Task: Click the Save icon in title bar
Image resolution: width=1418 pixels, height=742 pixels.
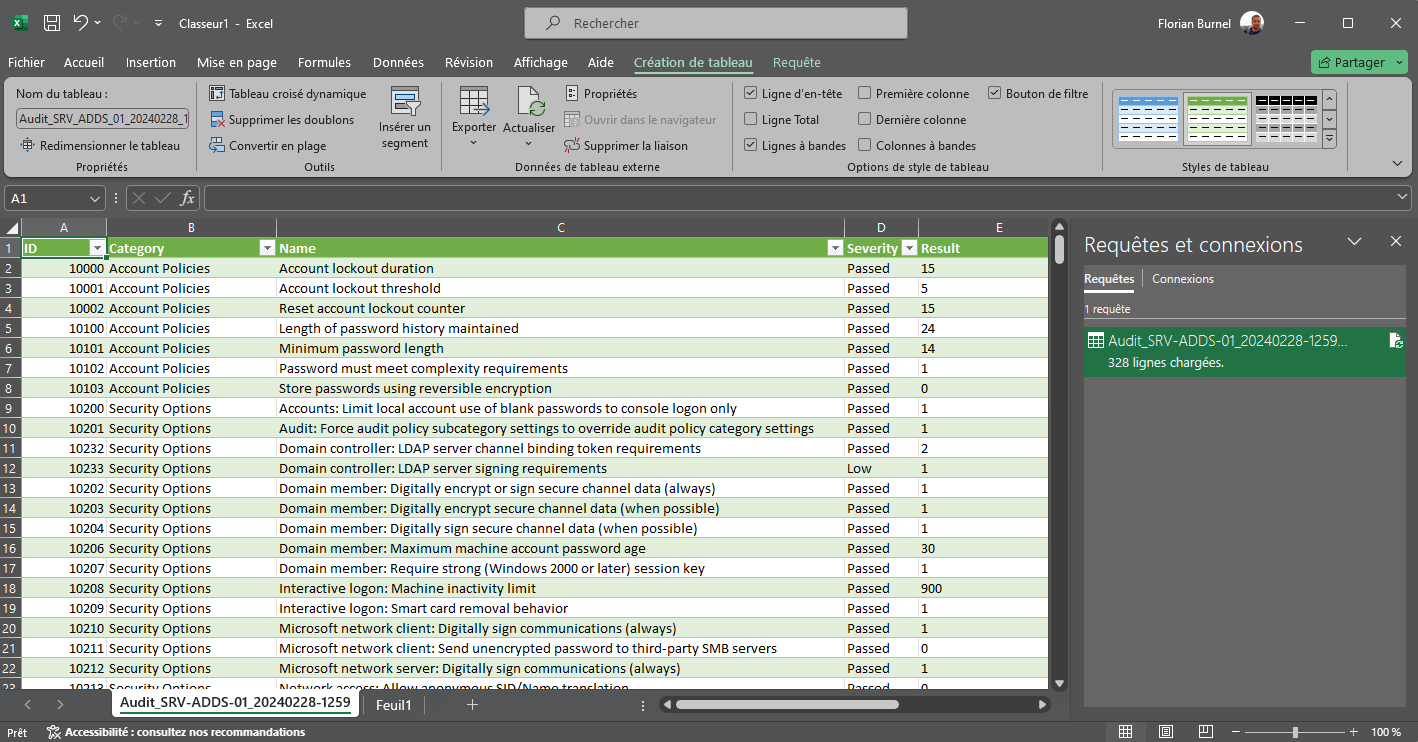Action: (52, 23)
